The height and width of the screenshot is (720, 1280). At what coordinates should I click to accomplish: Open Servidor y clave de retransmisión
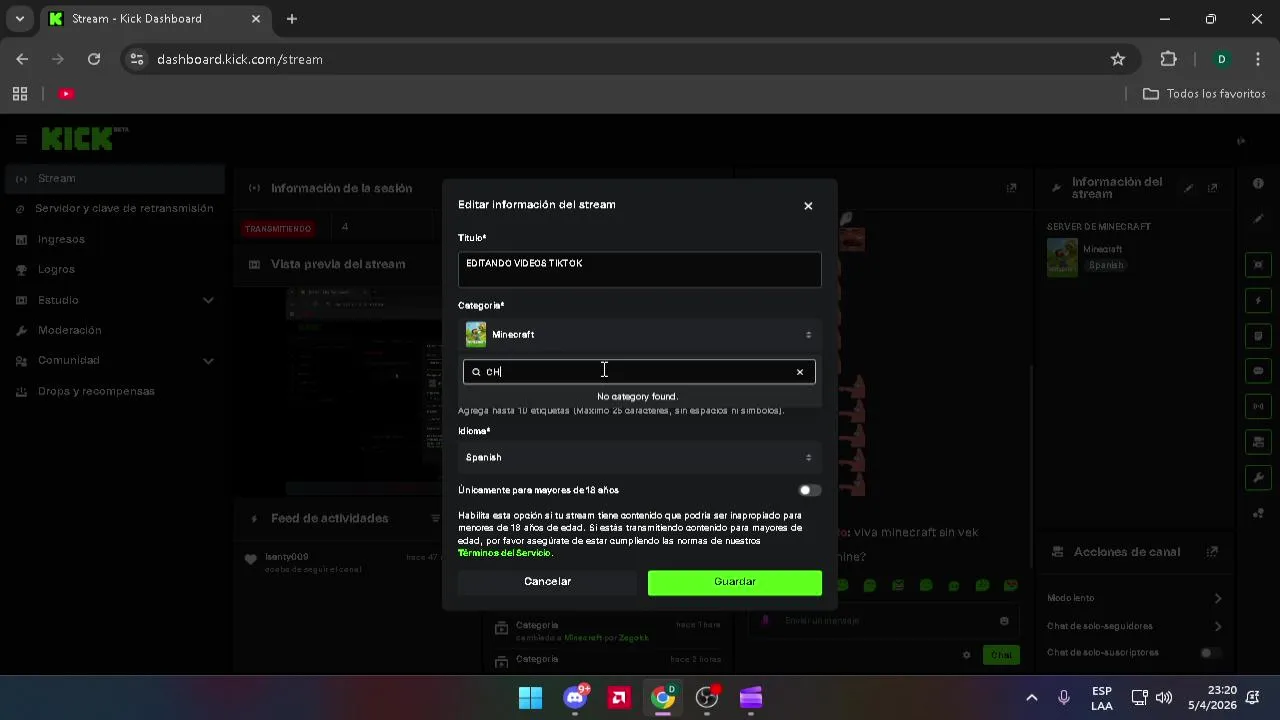114,208
